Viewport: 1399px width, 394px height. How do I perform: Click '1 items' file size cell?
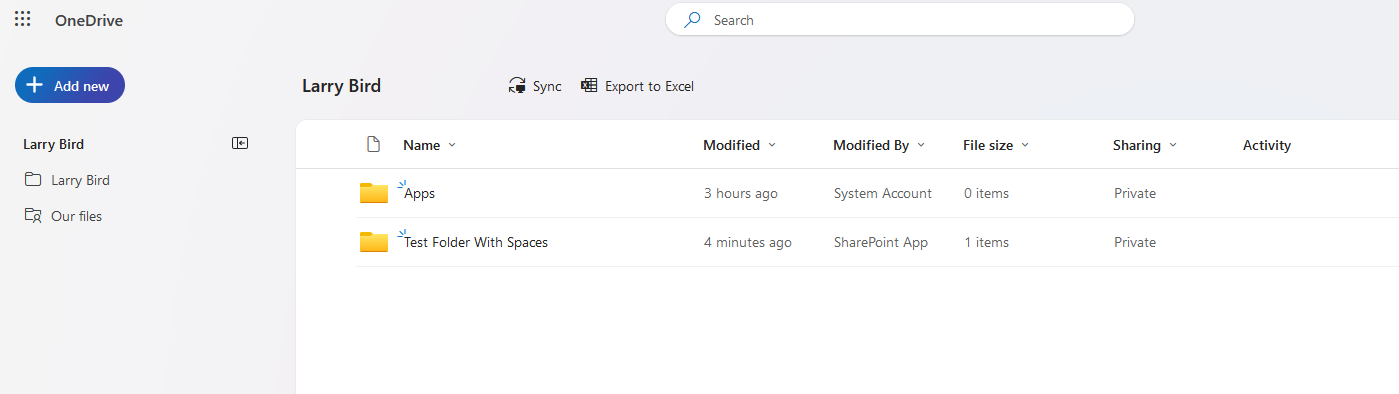click(986, 242)
